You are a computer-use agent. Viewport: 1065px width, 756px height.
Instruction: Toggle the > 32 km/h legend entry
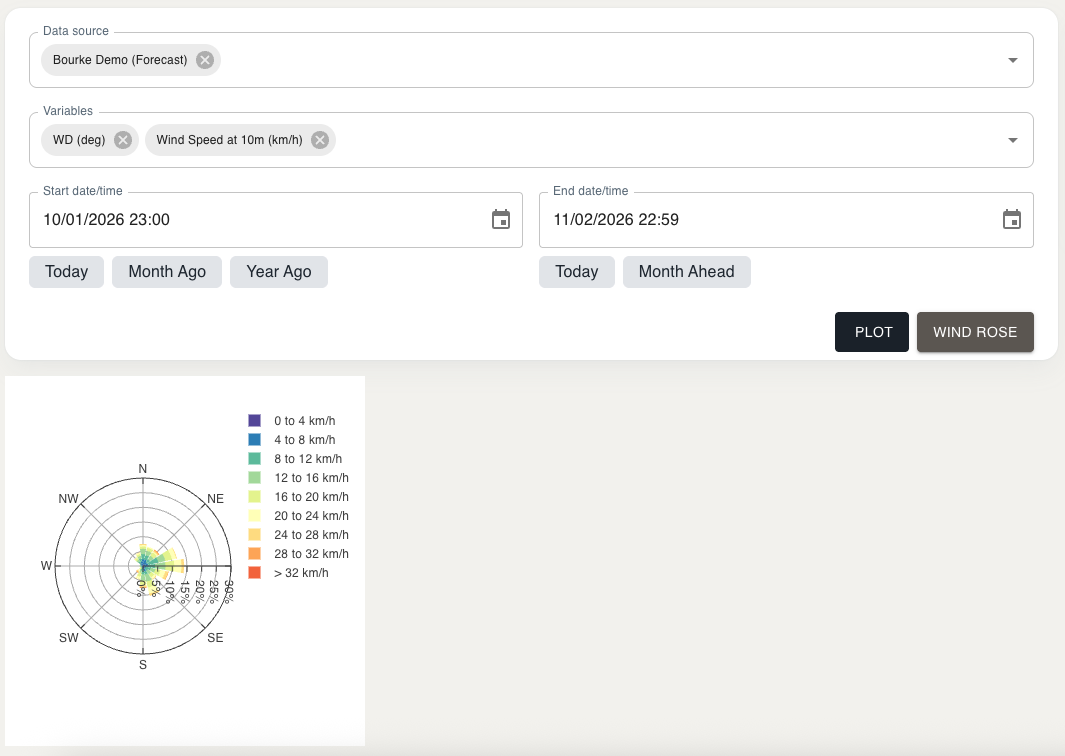pyautogui.click(x=300, y=573)
